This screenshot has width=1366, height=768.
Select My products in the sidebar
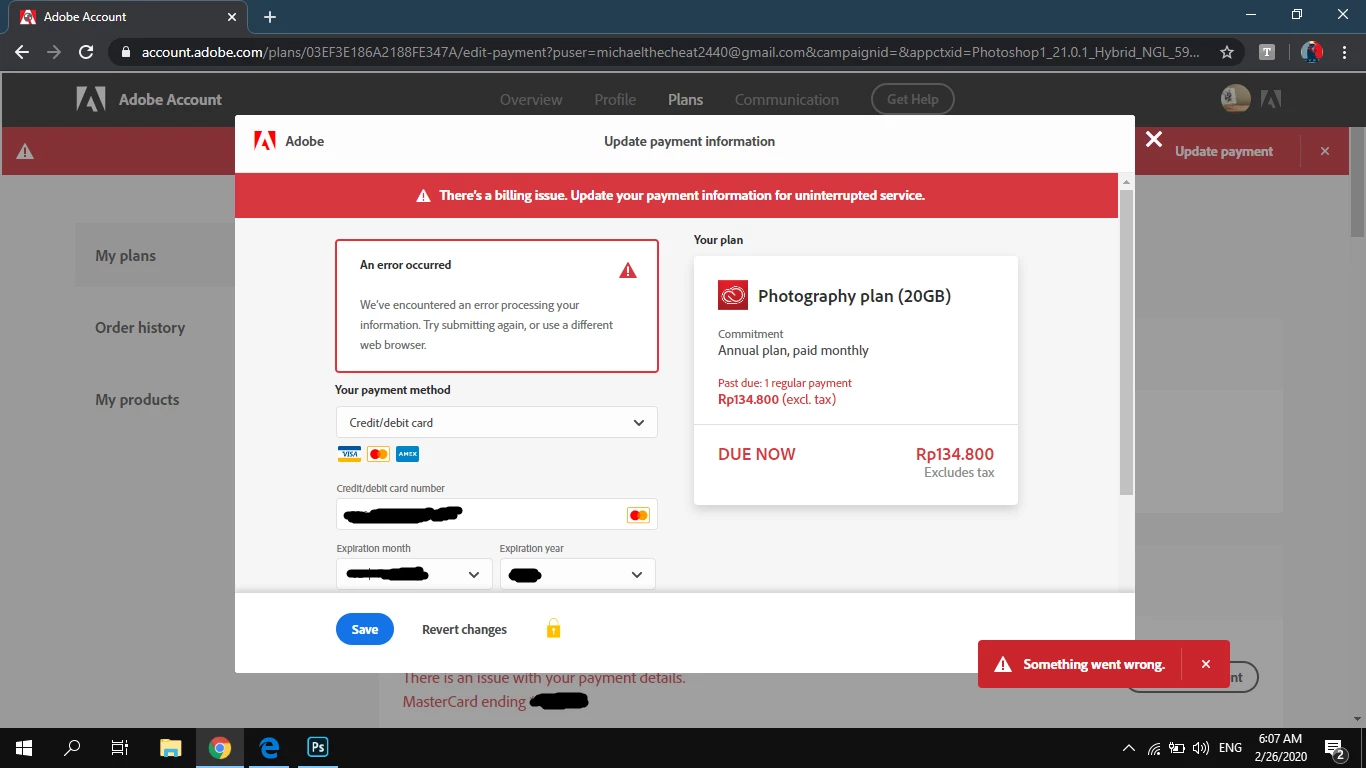(137, 399)
